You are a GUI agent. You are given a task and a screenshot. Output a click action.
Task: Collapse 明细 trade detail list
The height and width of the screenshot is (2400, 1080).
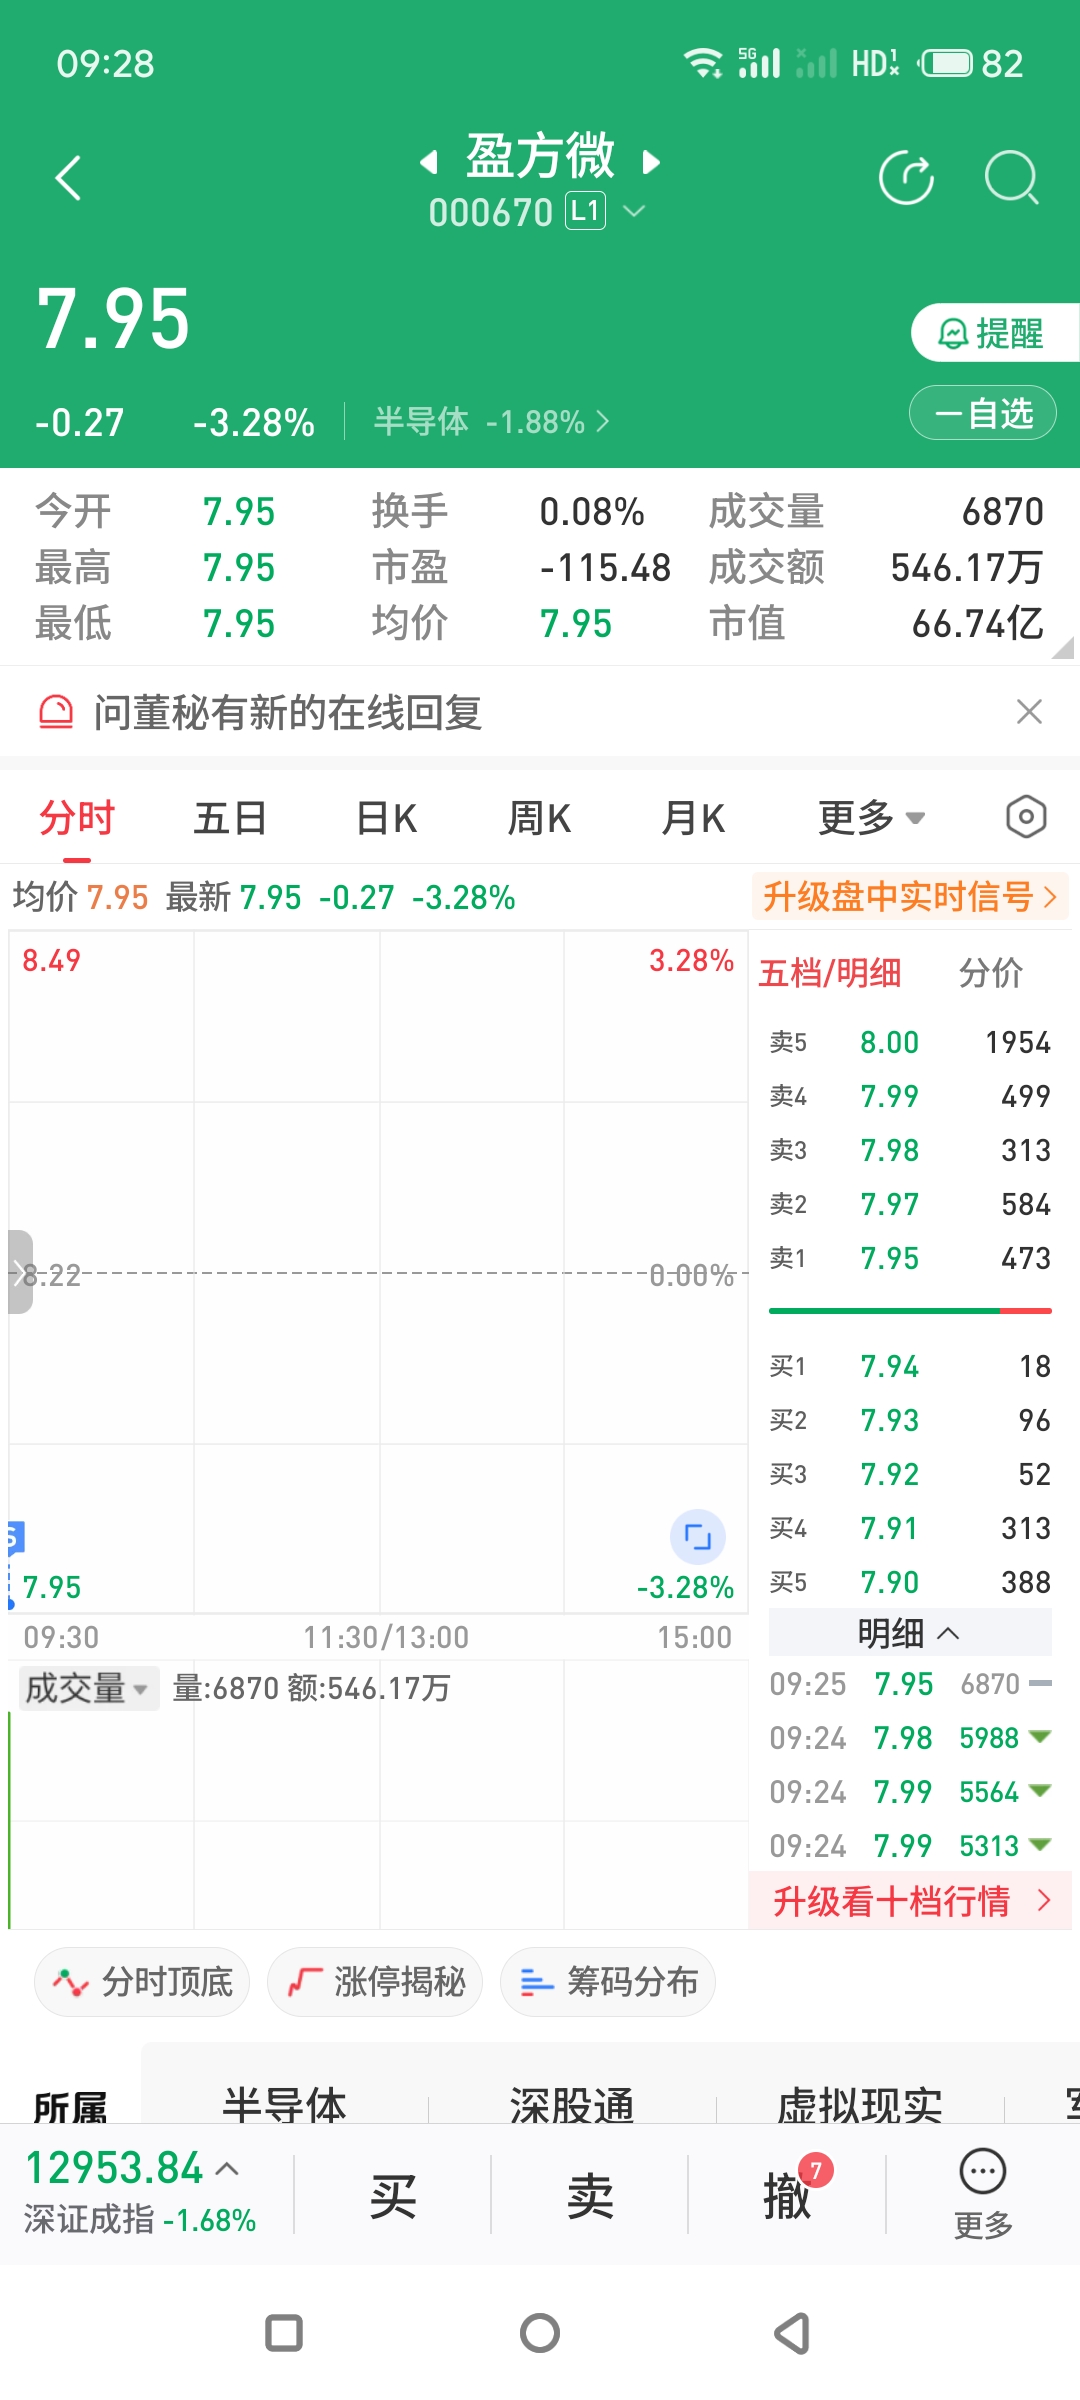(x=910, y=1633)
